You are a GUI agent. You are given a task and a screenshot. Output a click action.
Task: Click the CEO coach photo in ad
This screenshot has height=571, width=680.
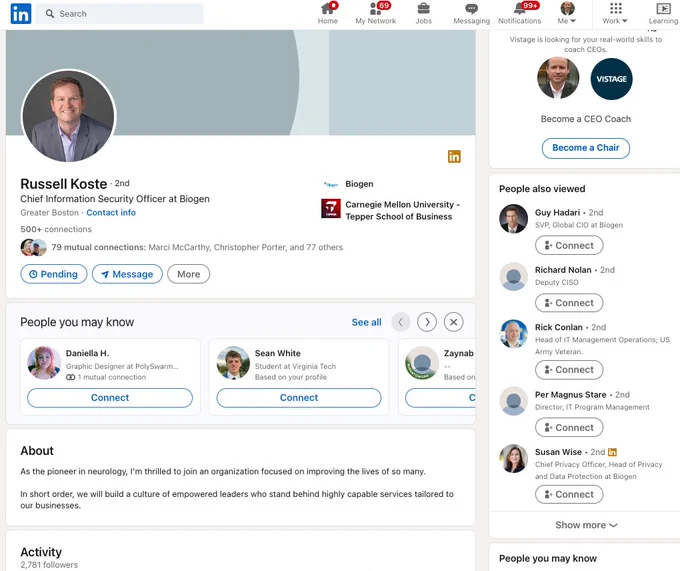558,78
